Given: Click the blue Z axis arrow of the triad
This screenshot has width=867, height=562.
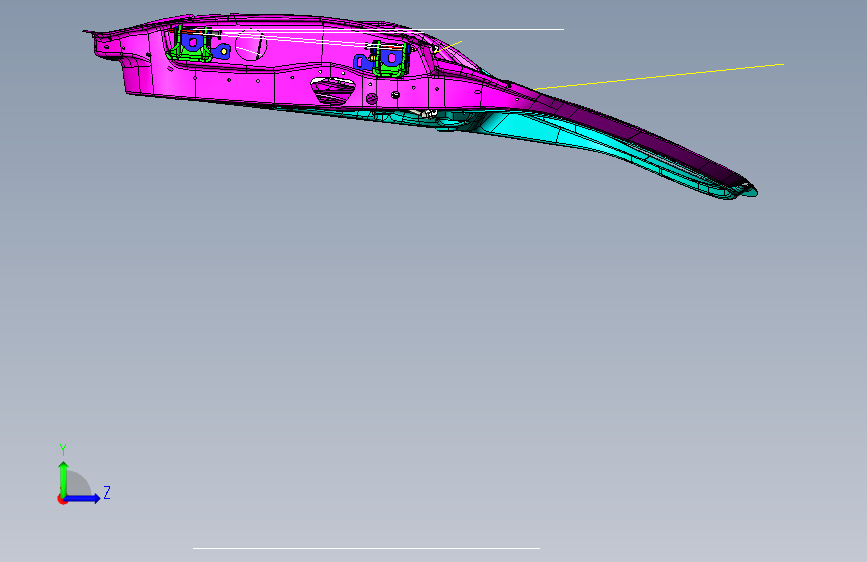Looking at the screenshot, I should (x=83, y=498).
